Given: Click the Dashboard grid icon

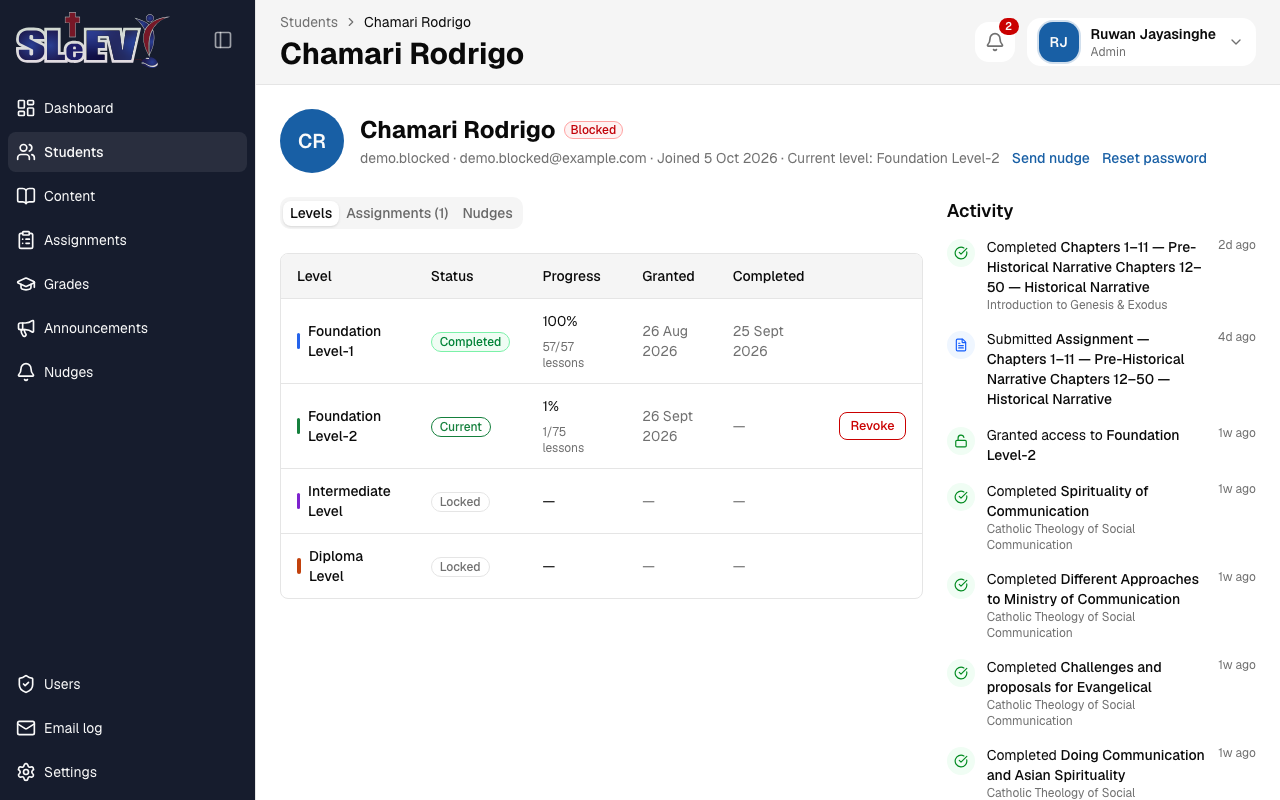Looking at the screenshot, I should tap(26, 108).
